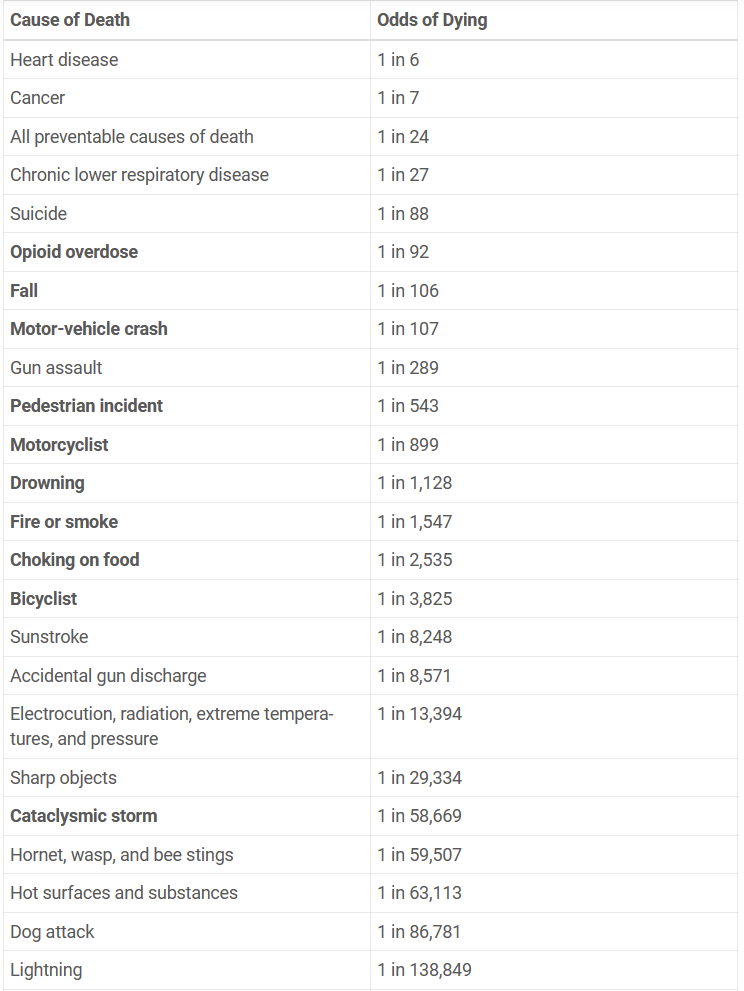Select the "Pedestrian incident" bold text
Screen dimensions: 744x991
tap(86, 406)
